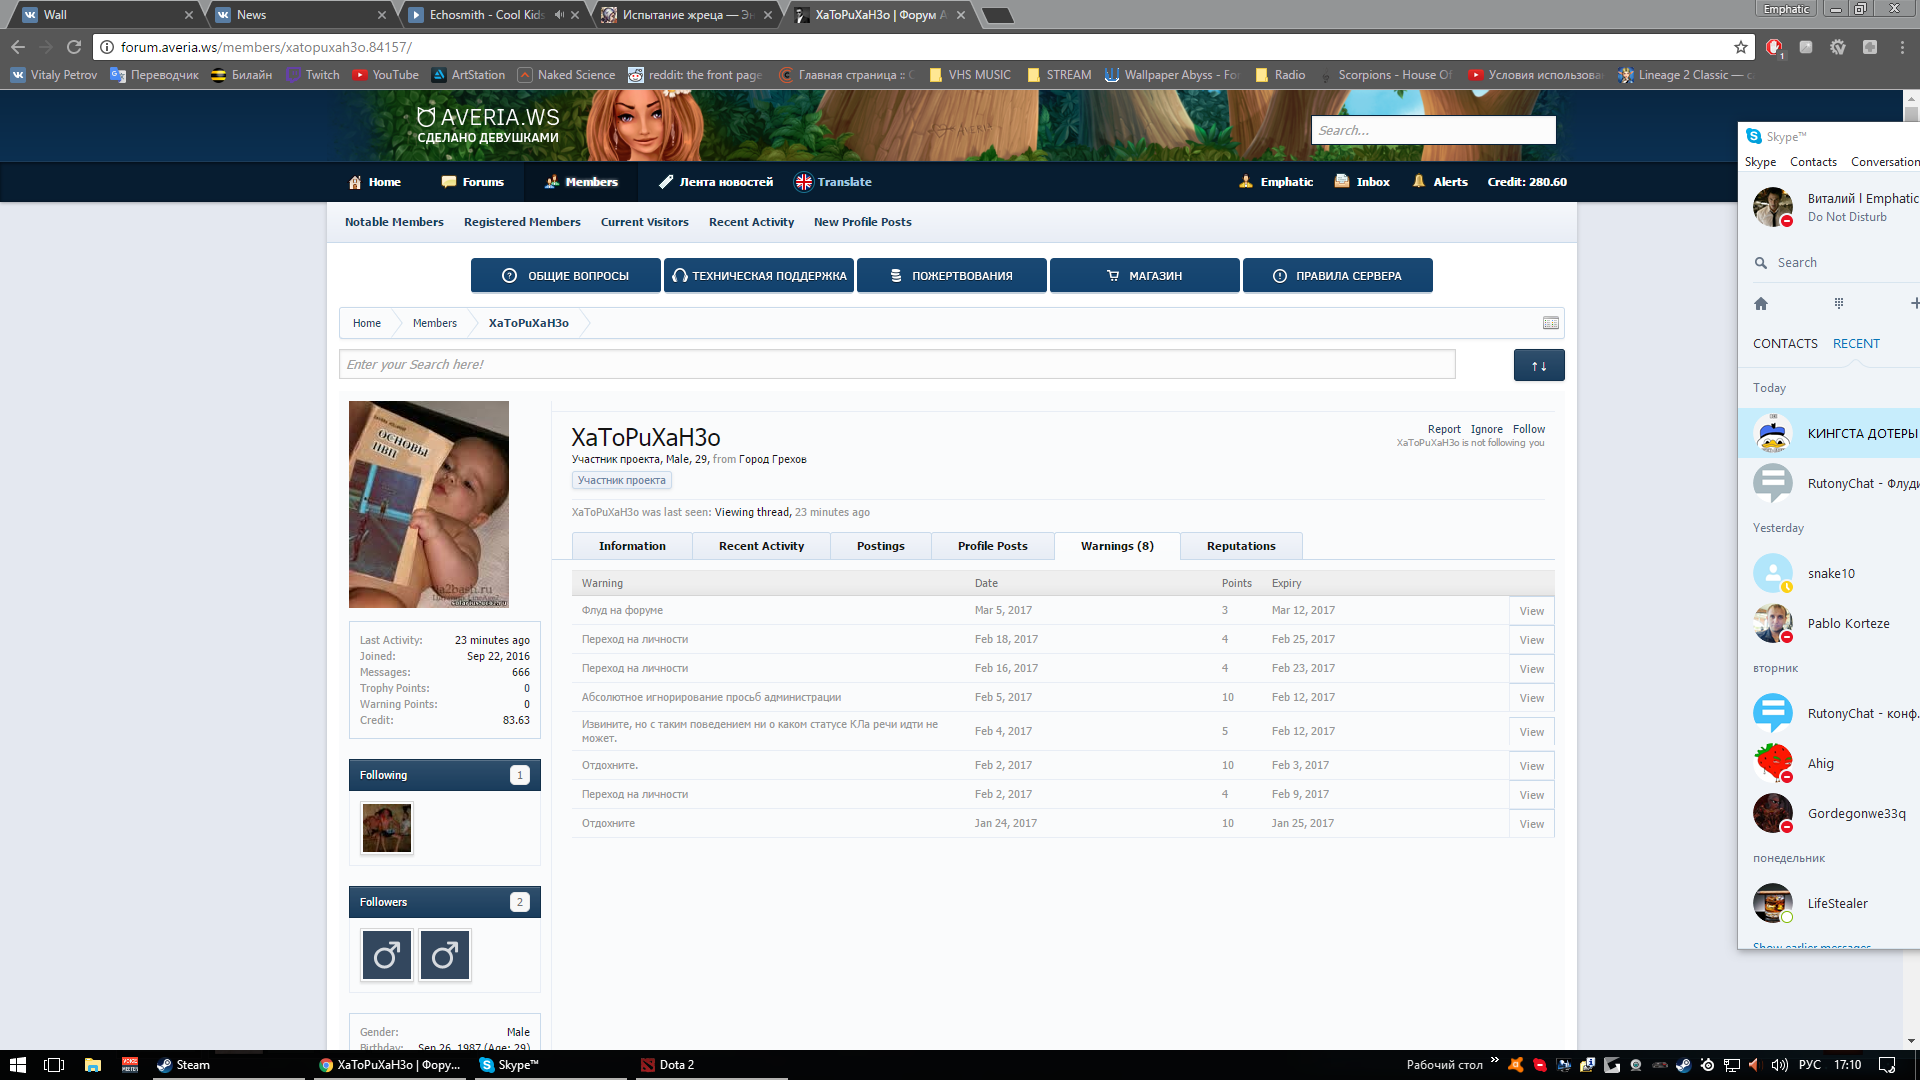
Task: Open the Skype home icon
Action: (1761, 303)
